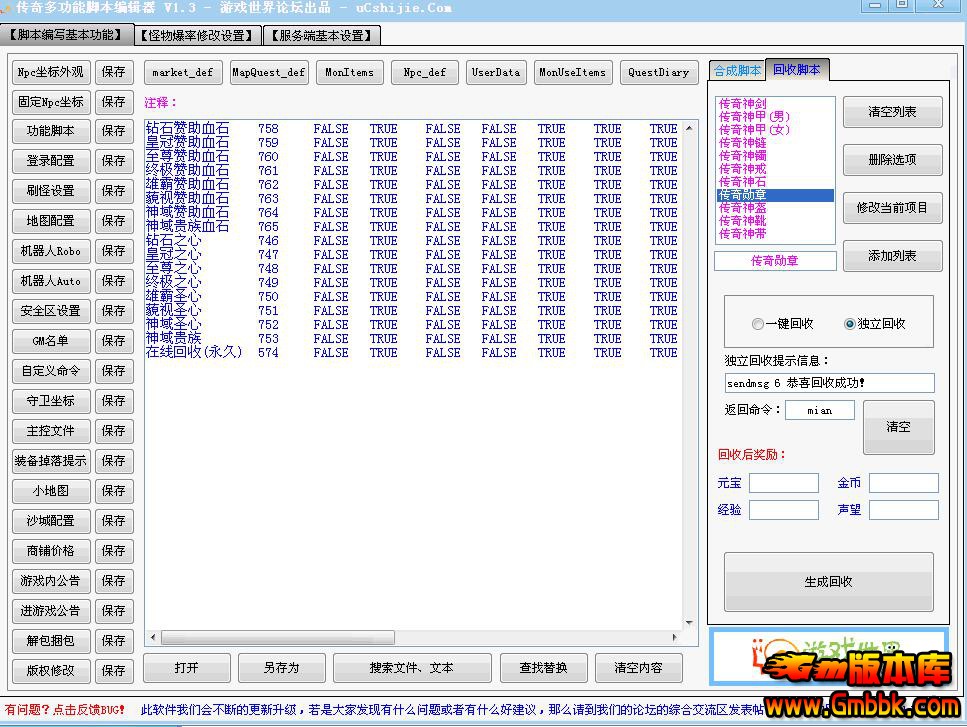Click the 清空列表 button
The height and width of the screenshot is (727, 967).
(892, 112)
